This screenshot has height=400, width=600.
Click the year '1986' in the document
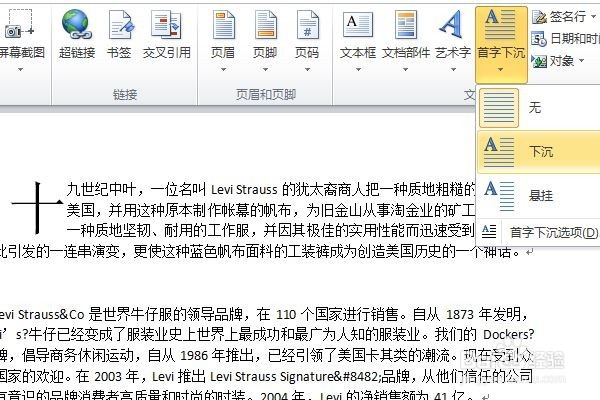point(194,356)
